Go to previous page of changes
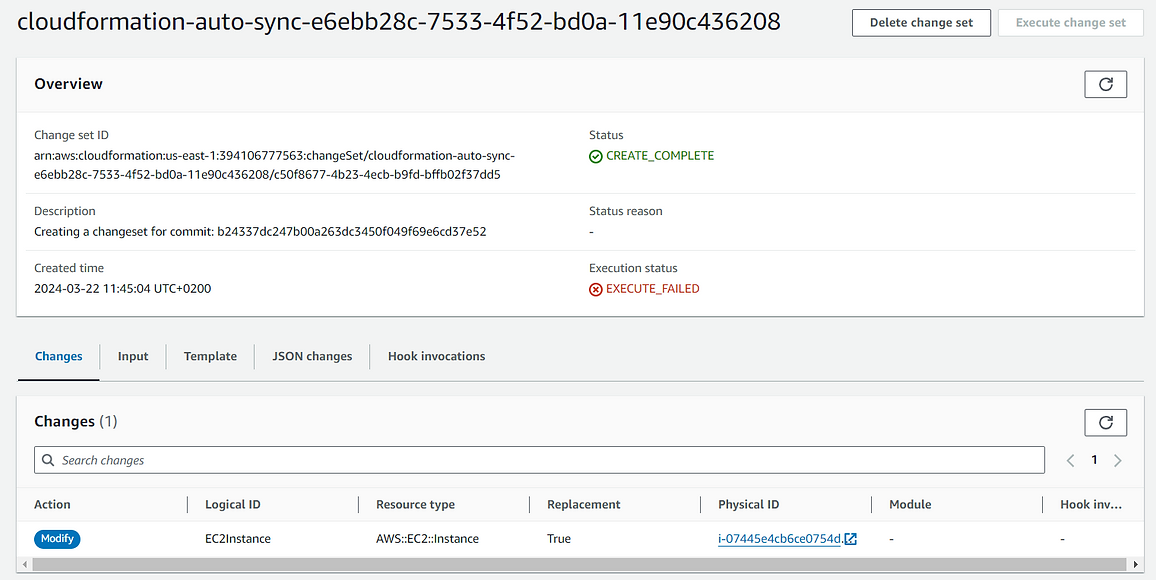This screenshot has height=580, width=1156. pyautogui.click(x=1070, y=461)
